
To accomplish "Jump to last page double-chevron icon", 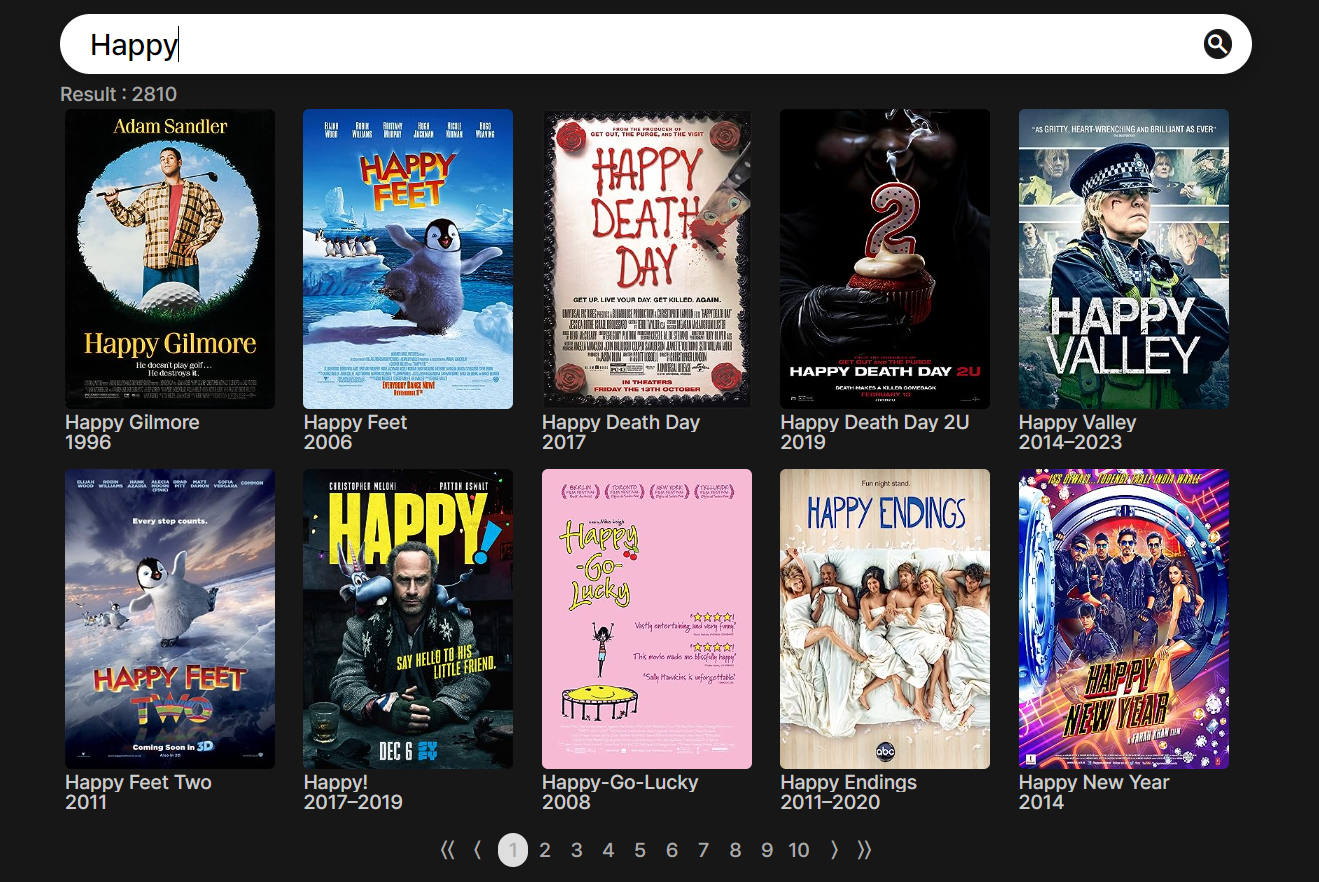I will (x=865, y=850).
